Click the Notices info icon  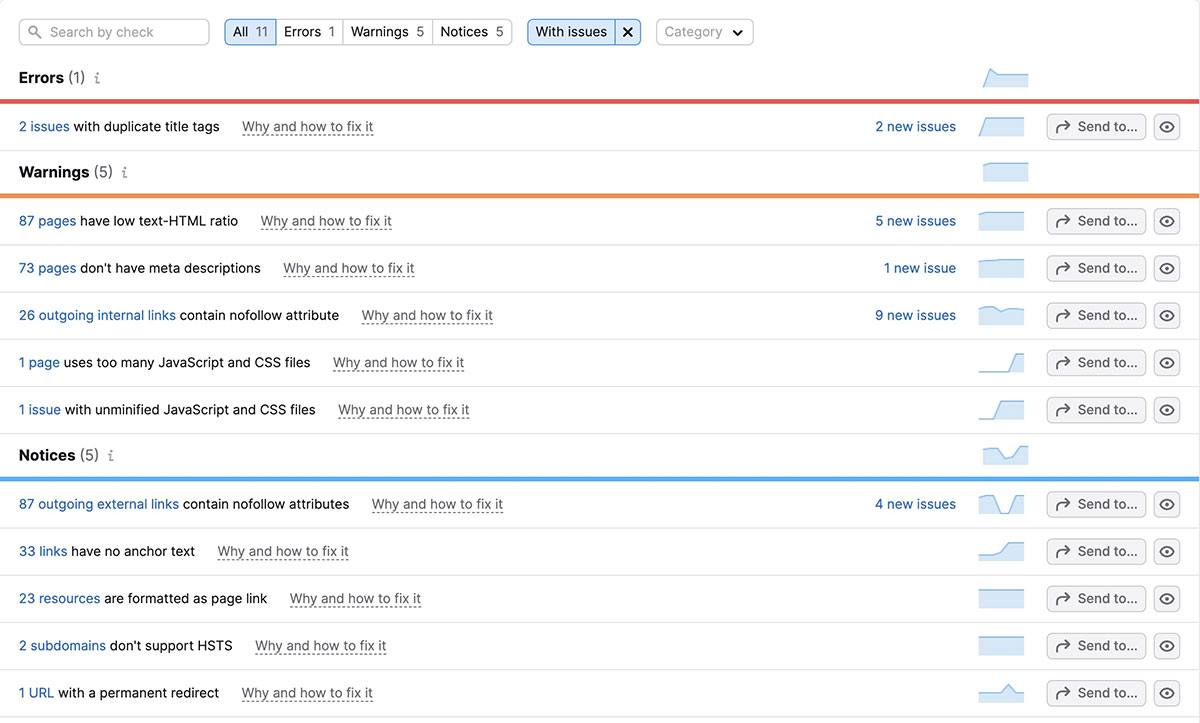coord(110,455)
